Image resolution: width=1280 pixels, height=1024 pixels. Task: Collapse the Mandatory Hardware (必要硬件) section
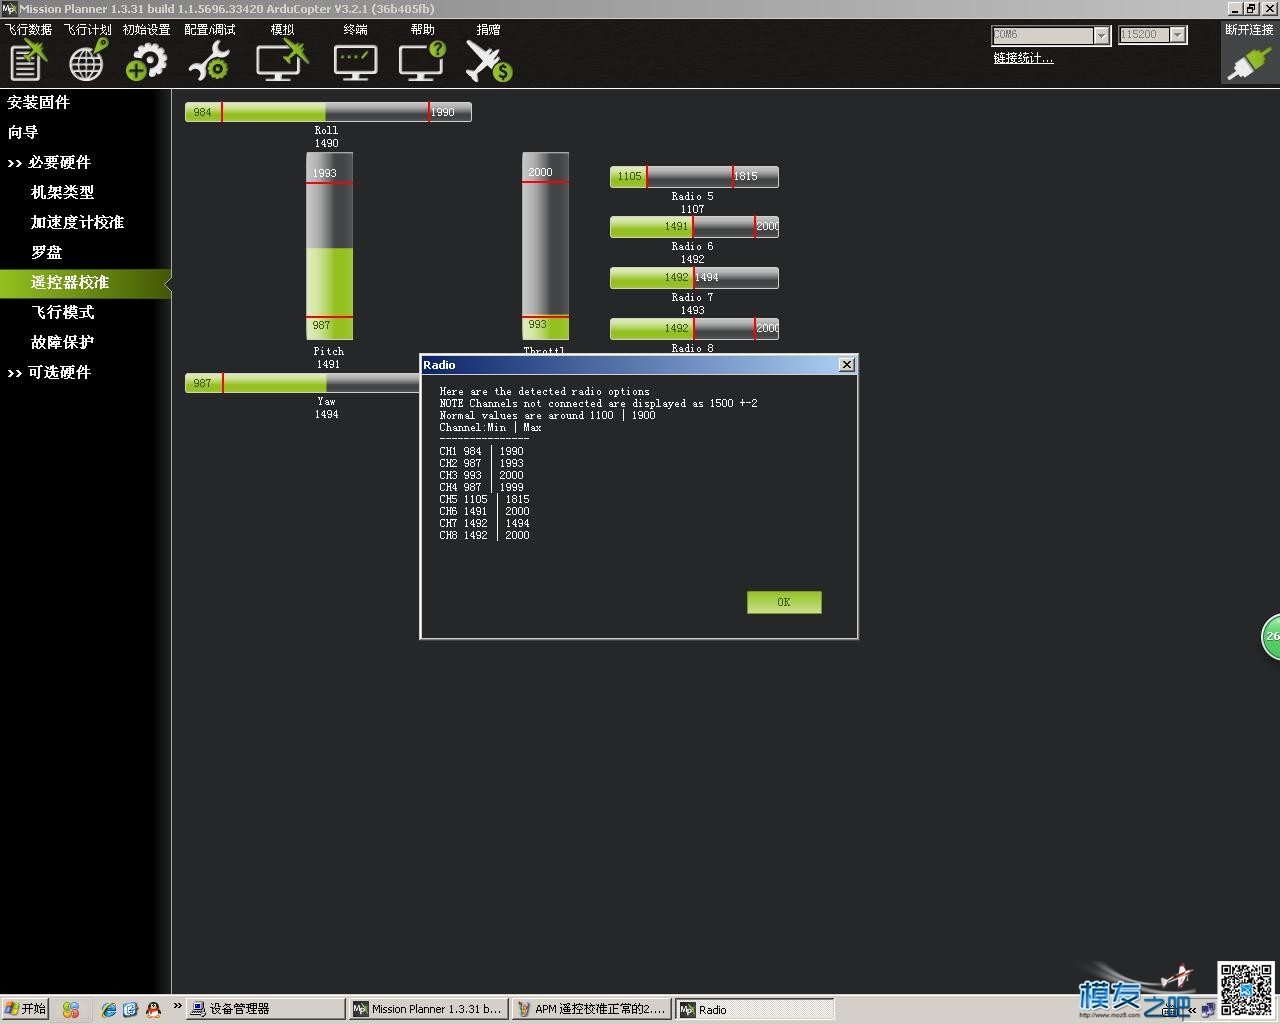click(x=49, y=162)
